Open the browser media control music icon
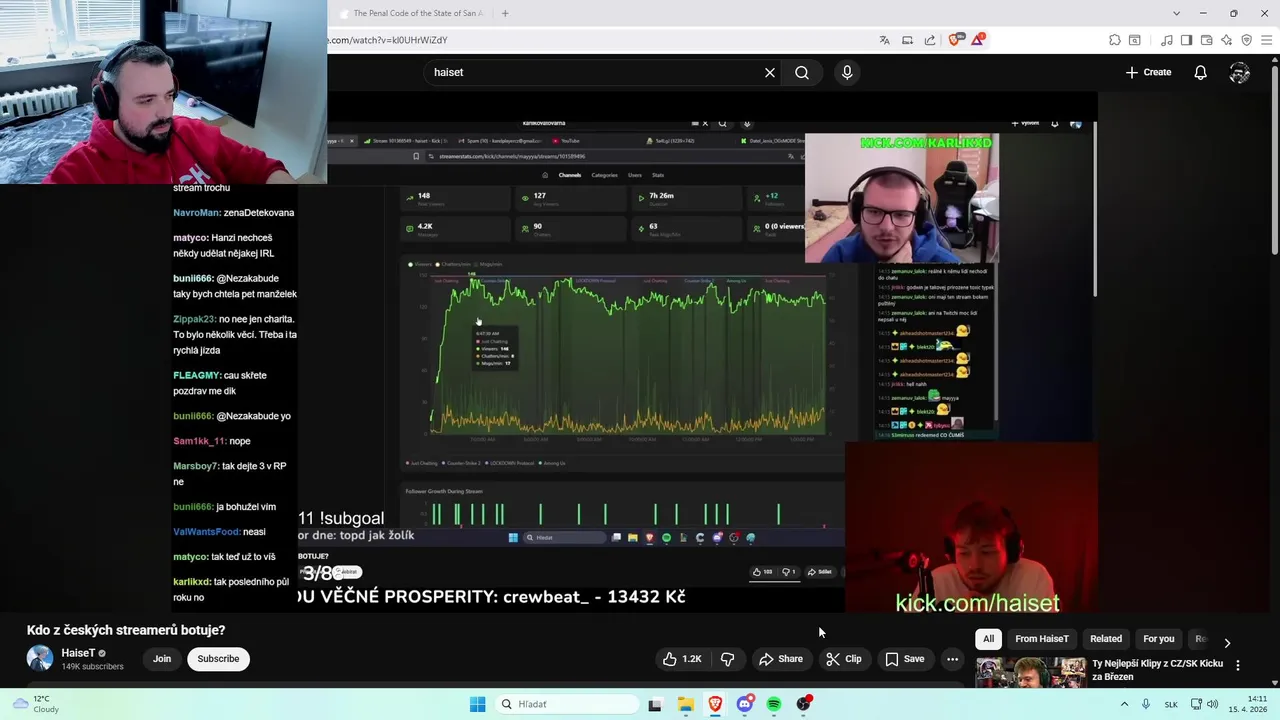Image resolution: width=1280 pixels, height=720 pixels. [1167, 40]
